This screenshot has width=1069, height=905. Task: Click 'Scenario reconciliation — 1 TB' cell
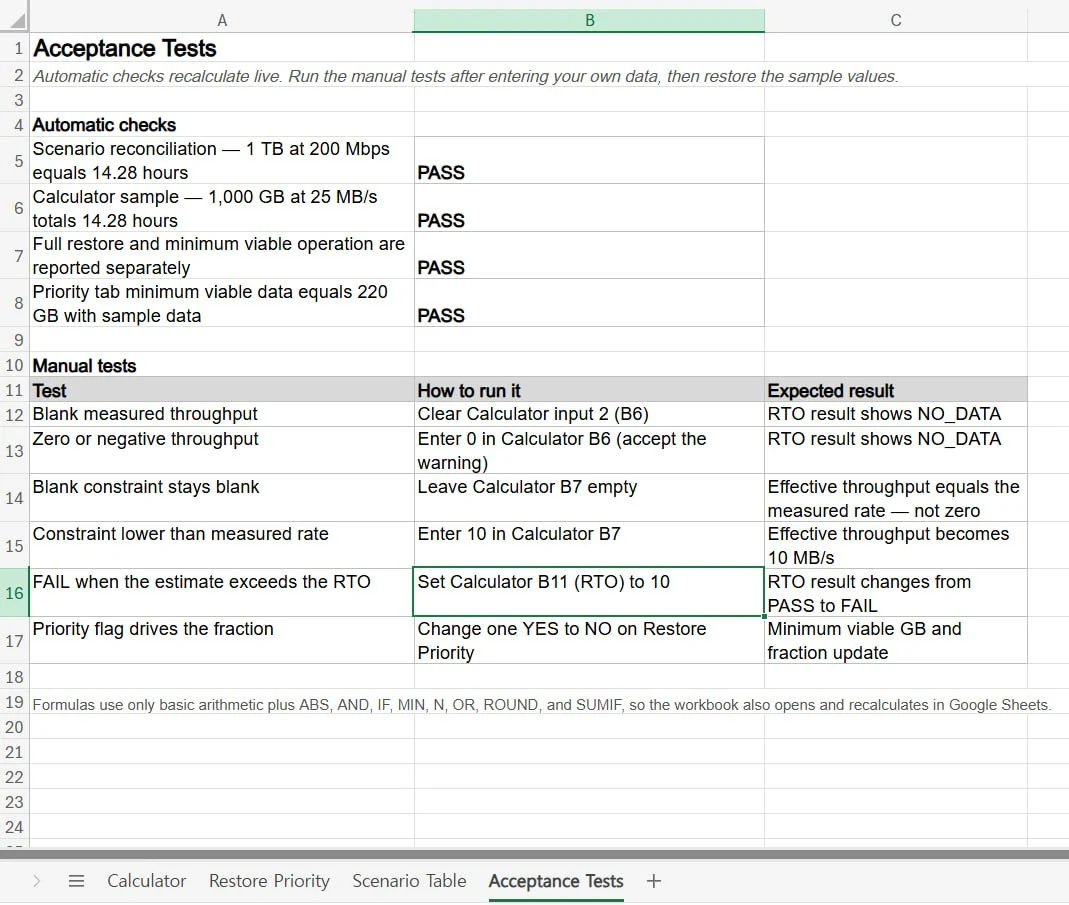(x=222, y=160)
